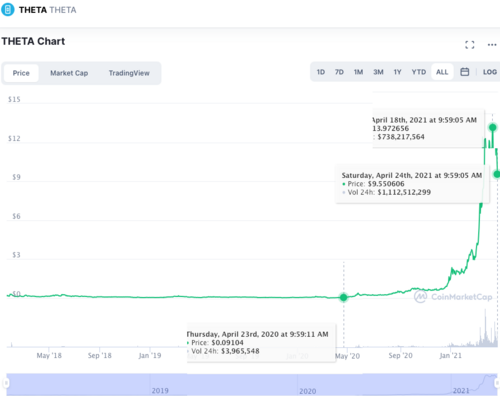
Task: Click the April 18th 2021 peak marker
Action: 493,127
